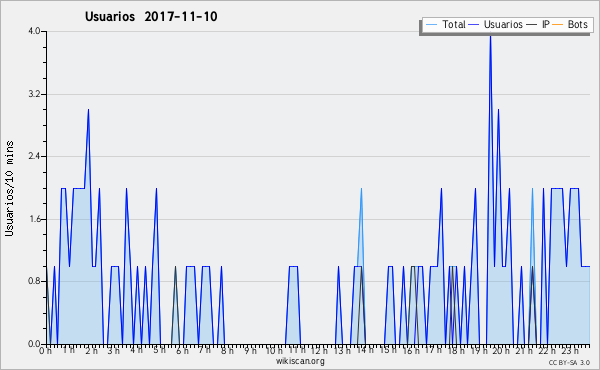The height and width of the screenshot is (370, 600).
Task: Click the Usuarios legend label
Action: click(x=503, y=24)
